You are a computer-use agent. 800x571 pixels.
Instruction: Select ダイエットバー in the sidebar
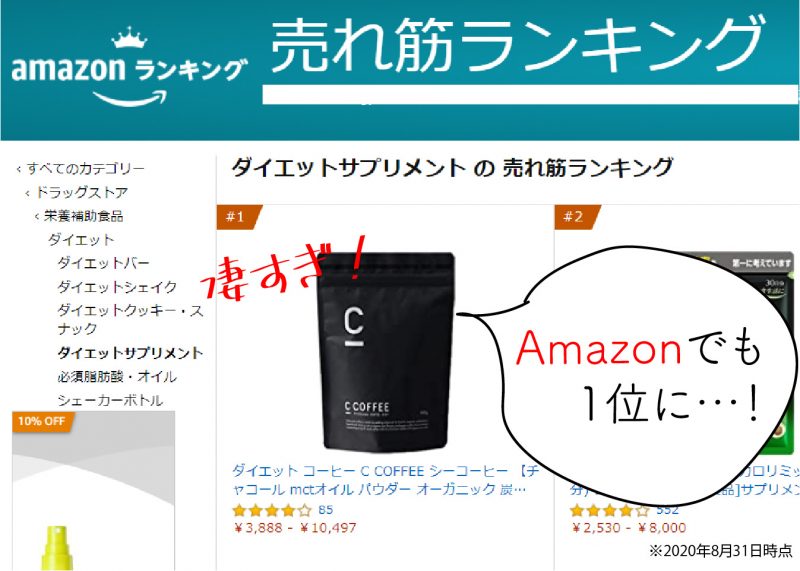pyautogui.click(x=104, y=263)
